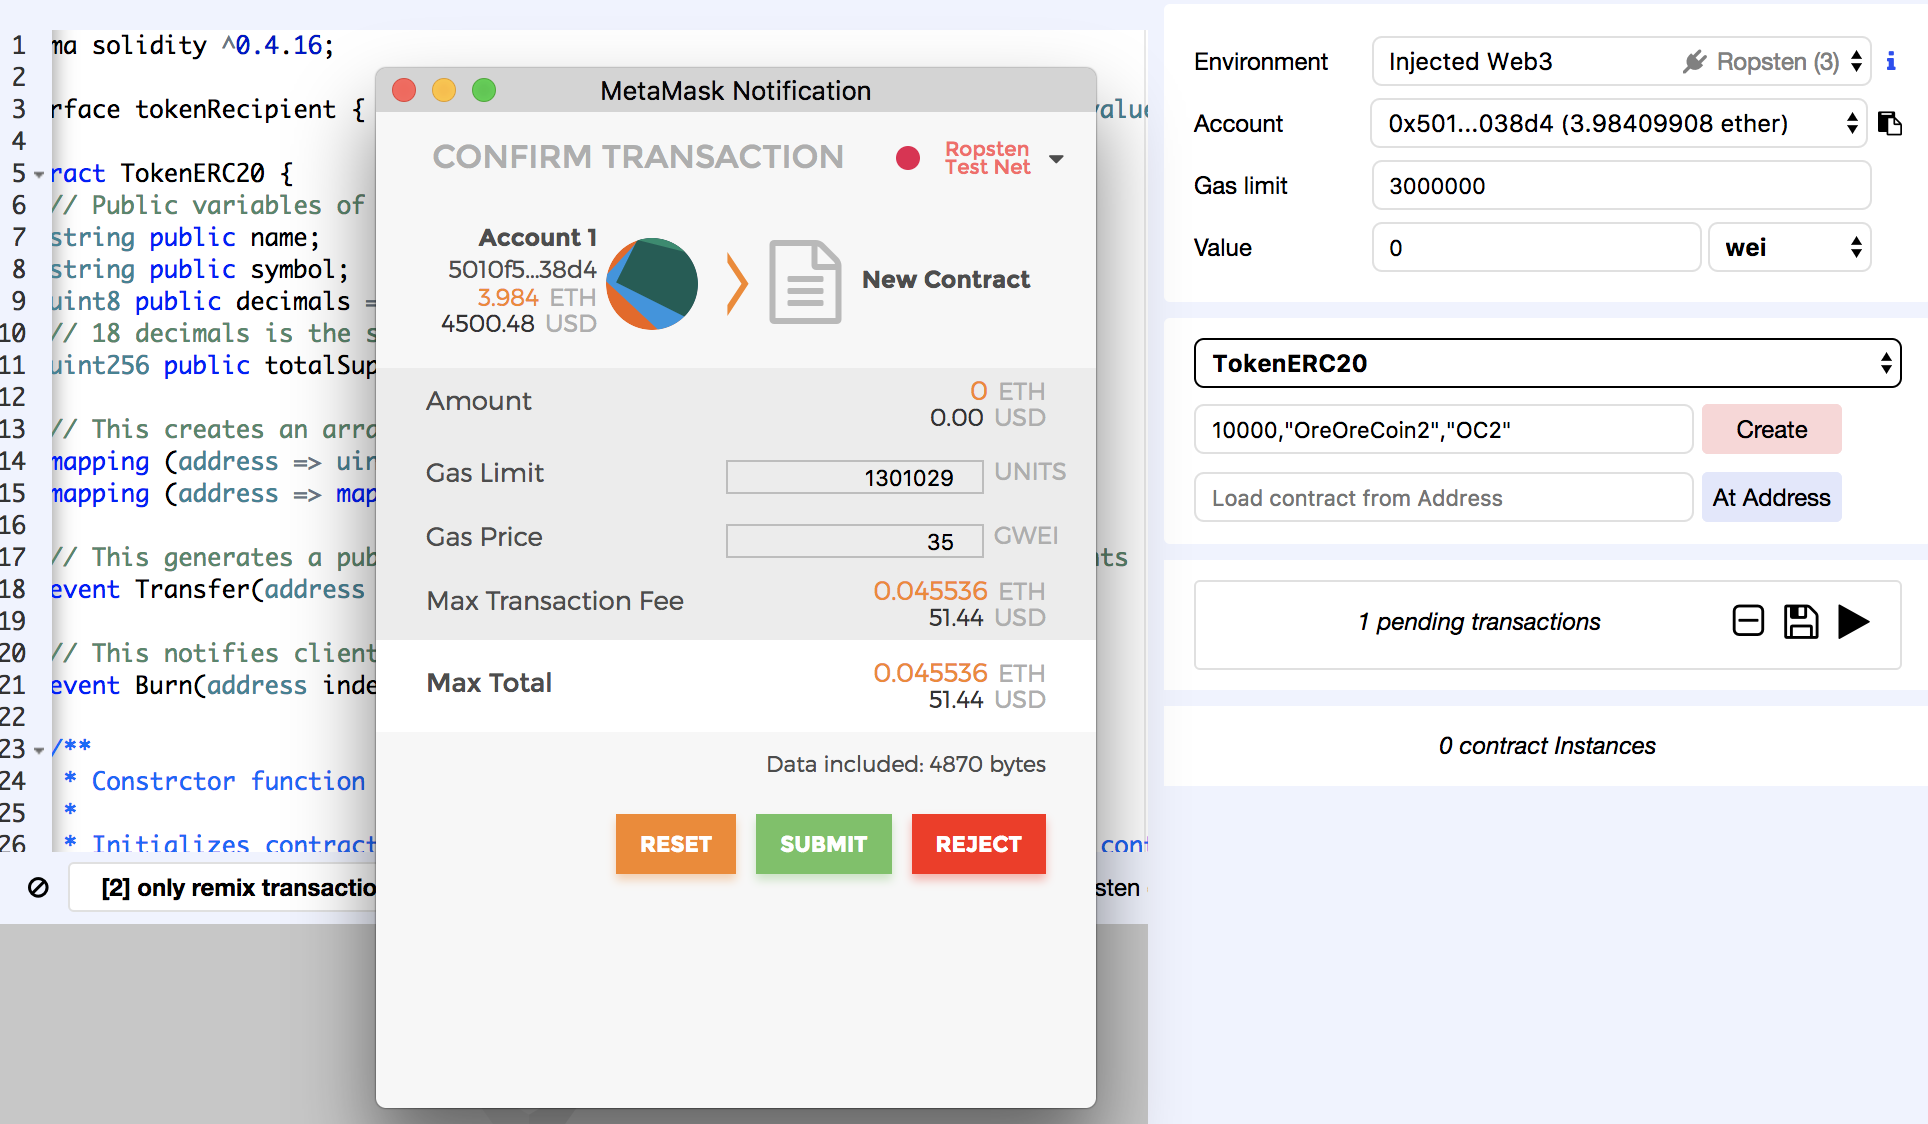This screenshot has height=1124, width=1928.
Task: Open the wei unit dropdown
Action: click(x=1789, y=248)
